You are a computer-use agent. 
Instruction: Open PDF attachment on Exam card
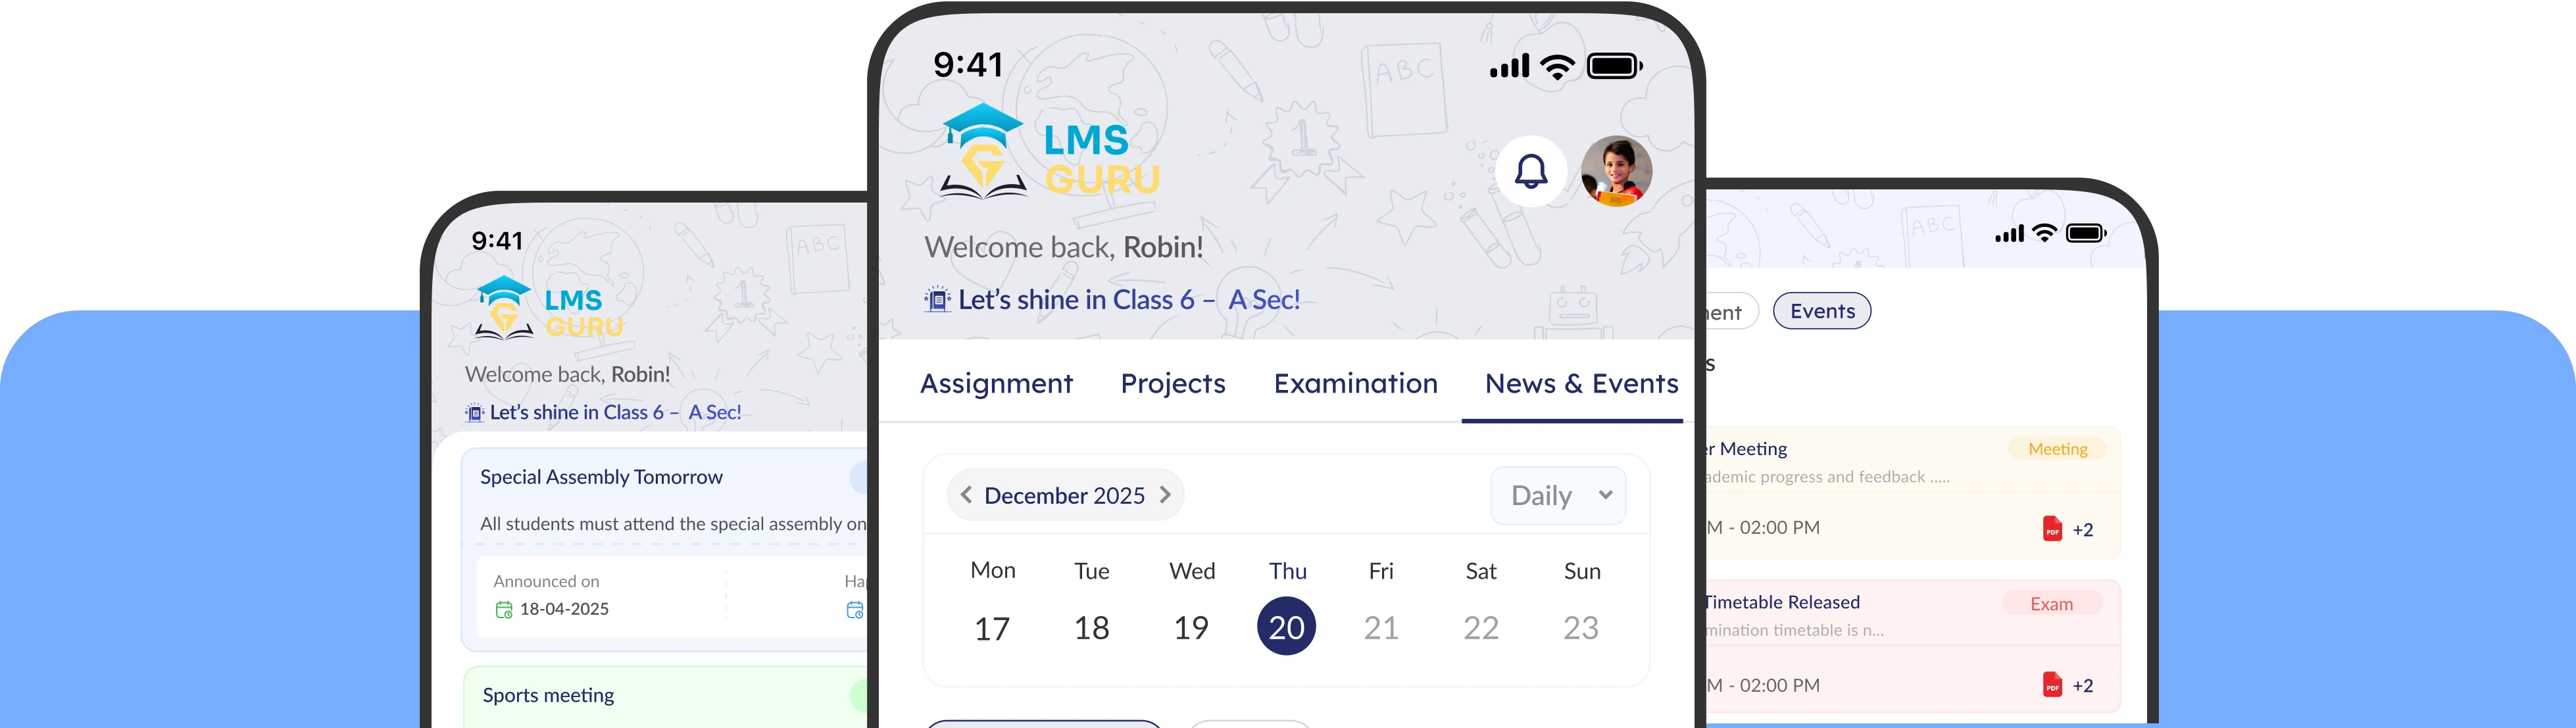click(x=2052, y=685)
